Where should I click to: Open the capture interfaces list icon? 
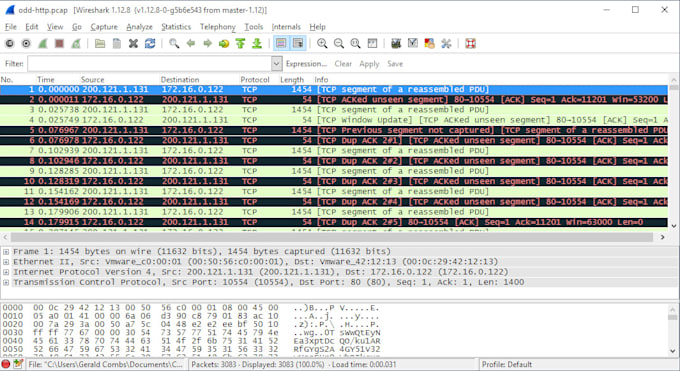[10, 43]
